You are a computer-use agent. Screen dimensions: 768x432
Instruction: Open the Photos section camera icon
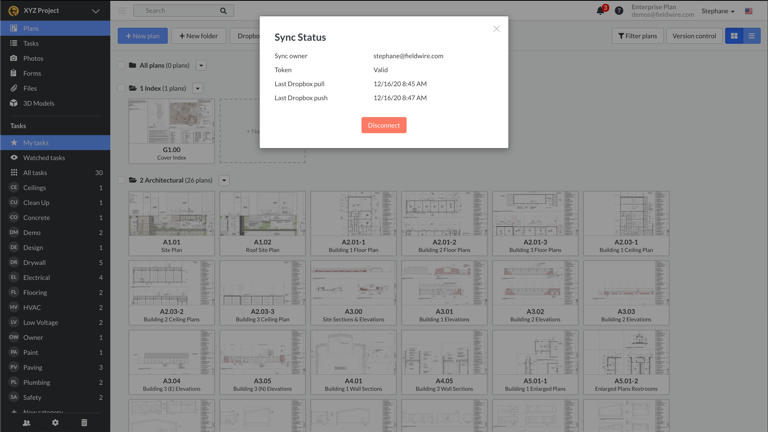14,58
